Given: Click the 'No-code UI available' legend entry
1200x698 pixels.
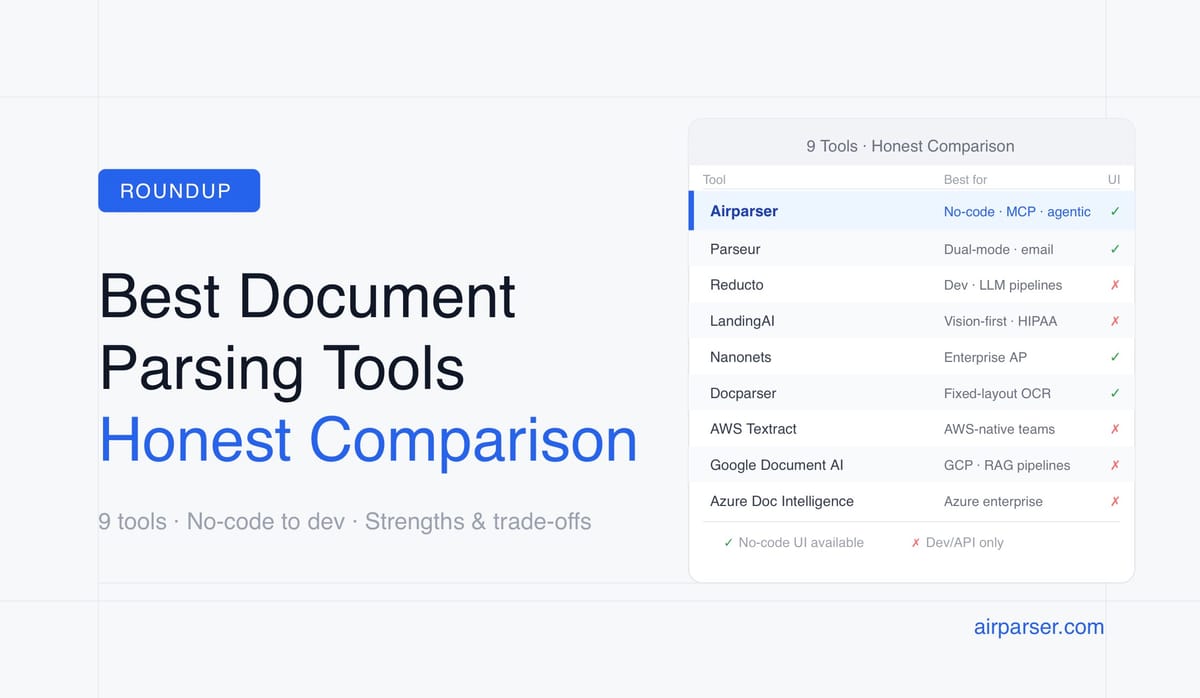Looking at the screenshot, I should tap(794, 542).
